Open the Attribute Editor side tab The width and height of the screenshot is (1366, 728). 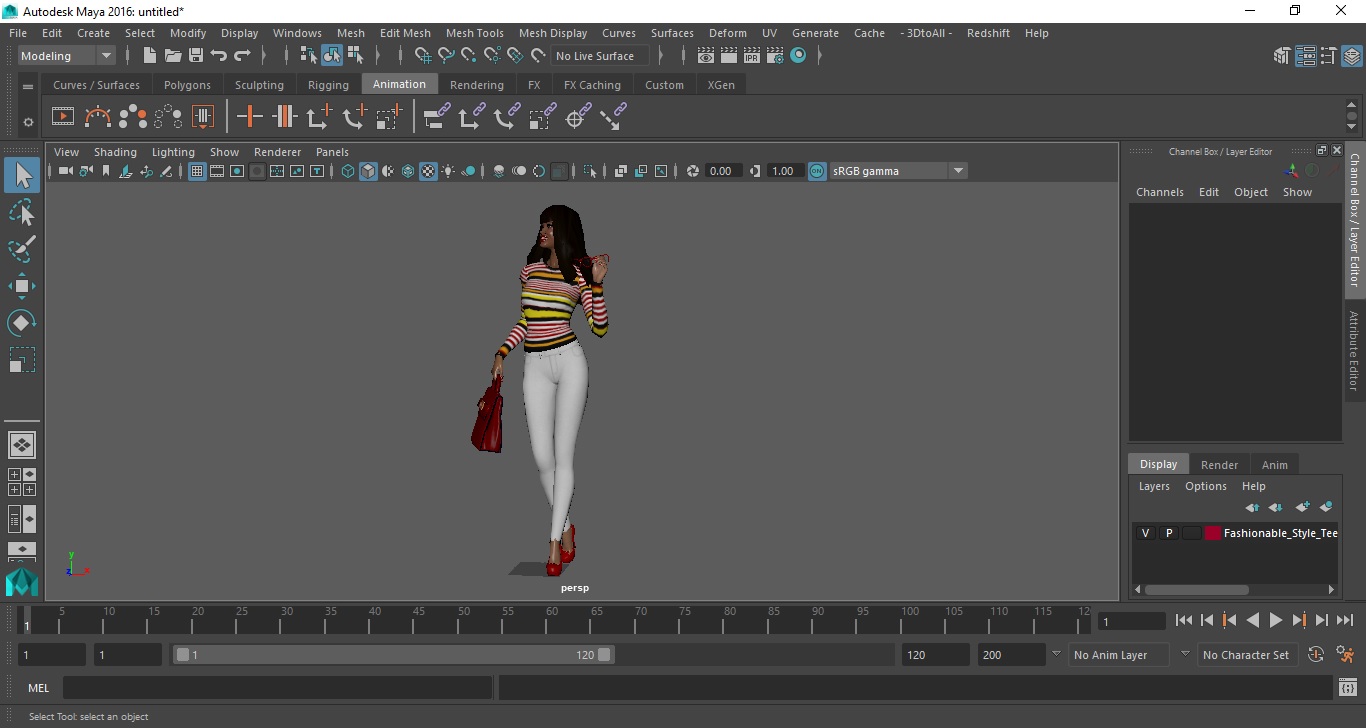[x=1354, y=350]
